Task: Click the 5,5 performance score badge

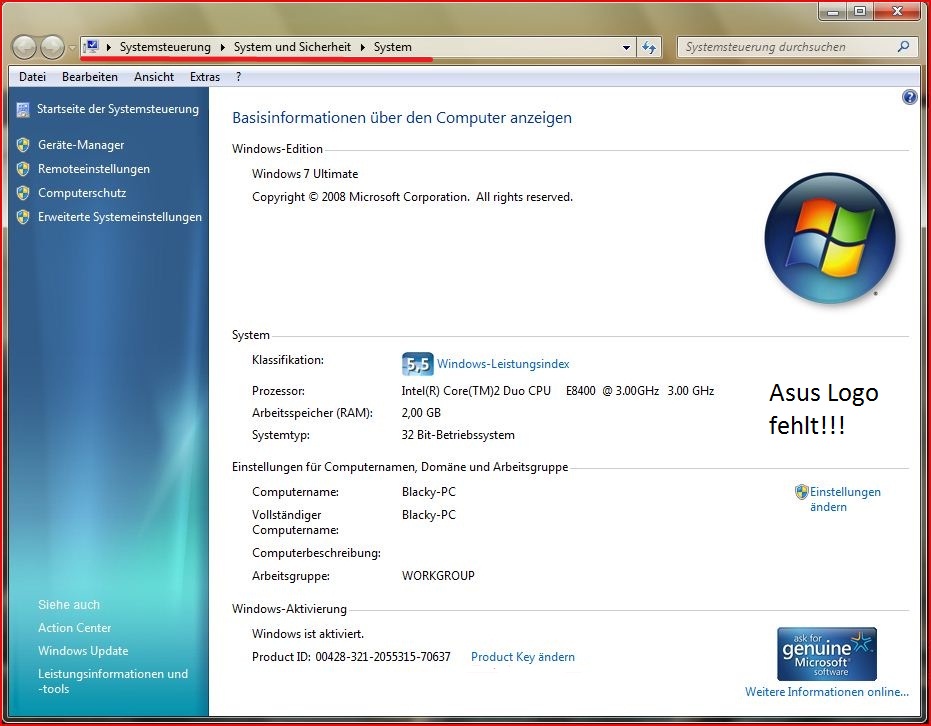Action: (417, 364)
